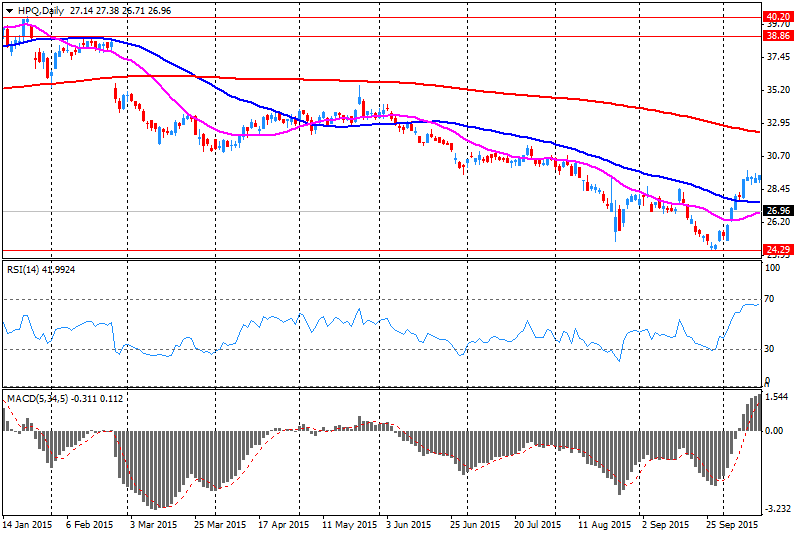This screenshot has width=801, height=533.
Task: Select the 20 Jul 2015 date label
Action: click(x=537, y=525)
